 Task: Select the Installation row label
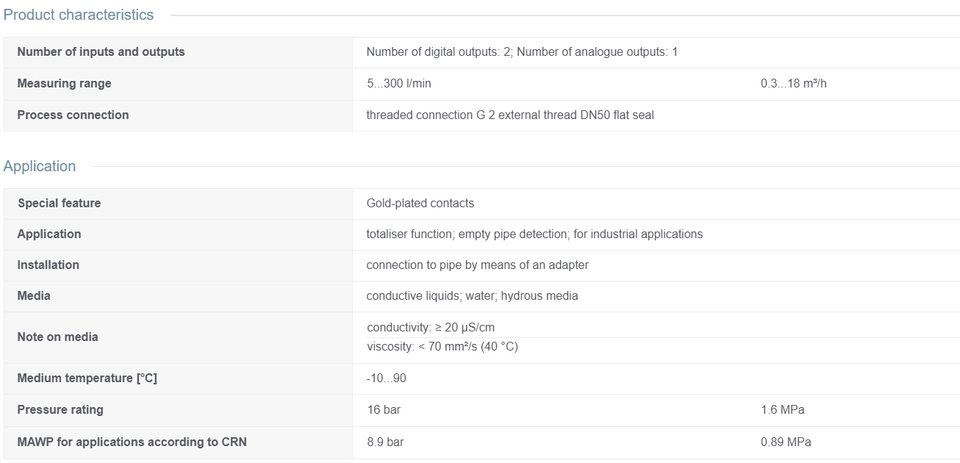[x=48, y=265]
